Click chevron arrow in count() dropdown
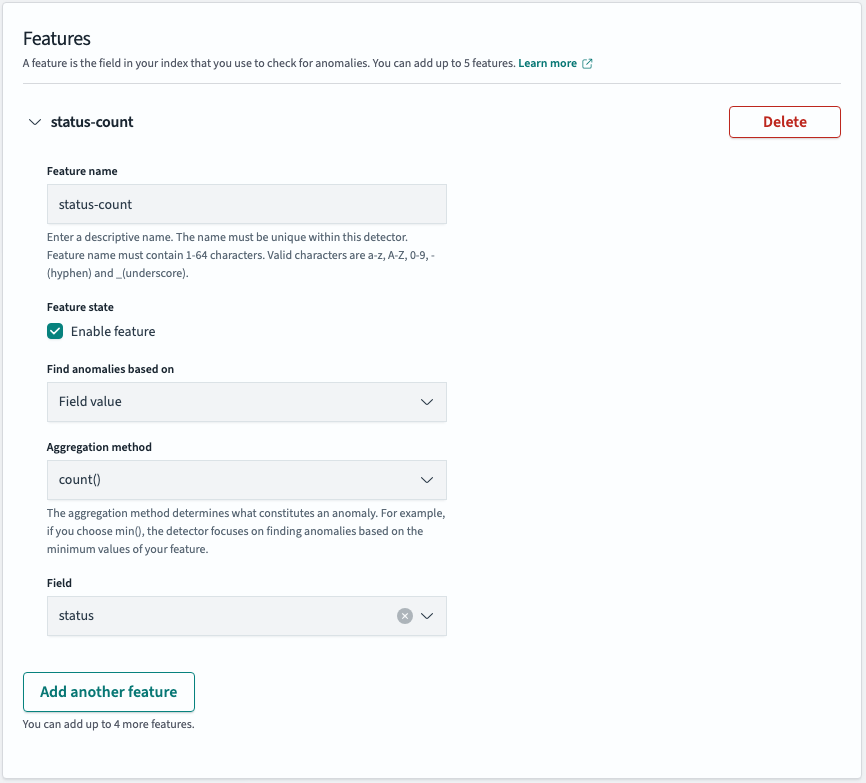The image size is (866, 783). pos(427,480)
